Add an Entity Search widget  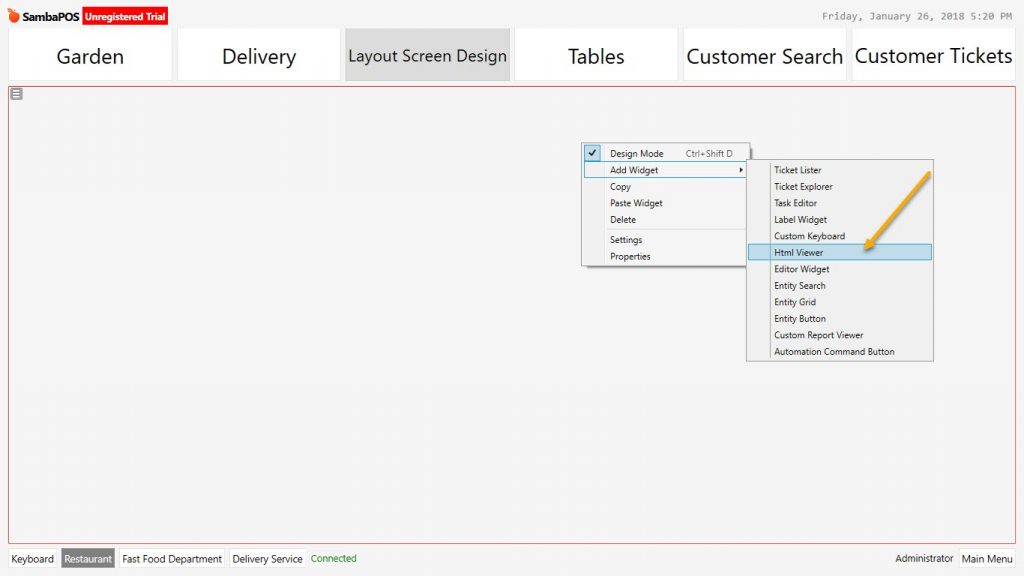pyautogui.click(x=840, y=285)
